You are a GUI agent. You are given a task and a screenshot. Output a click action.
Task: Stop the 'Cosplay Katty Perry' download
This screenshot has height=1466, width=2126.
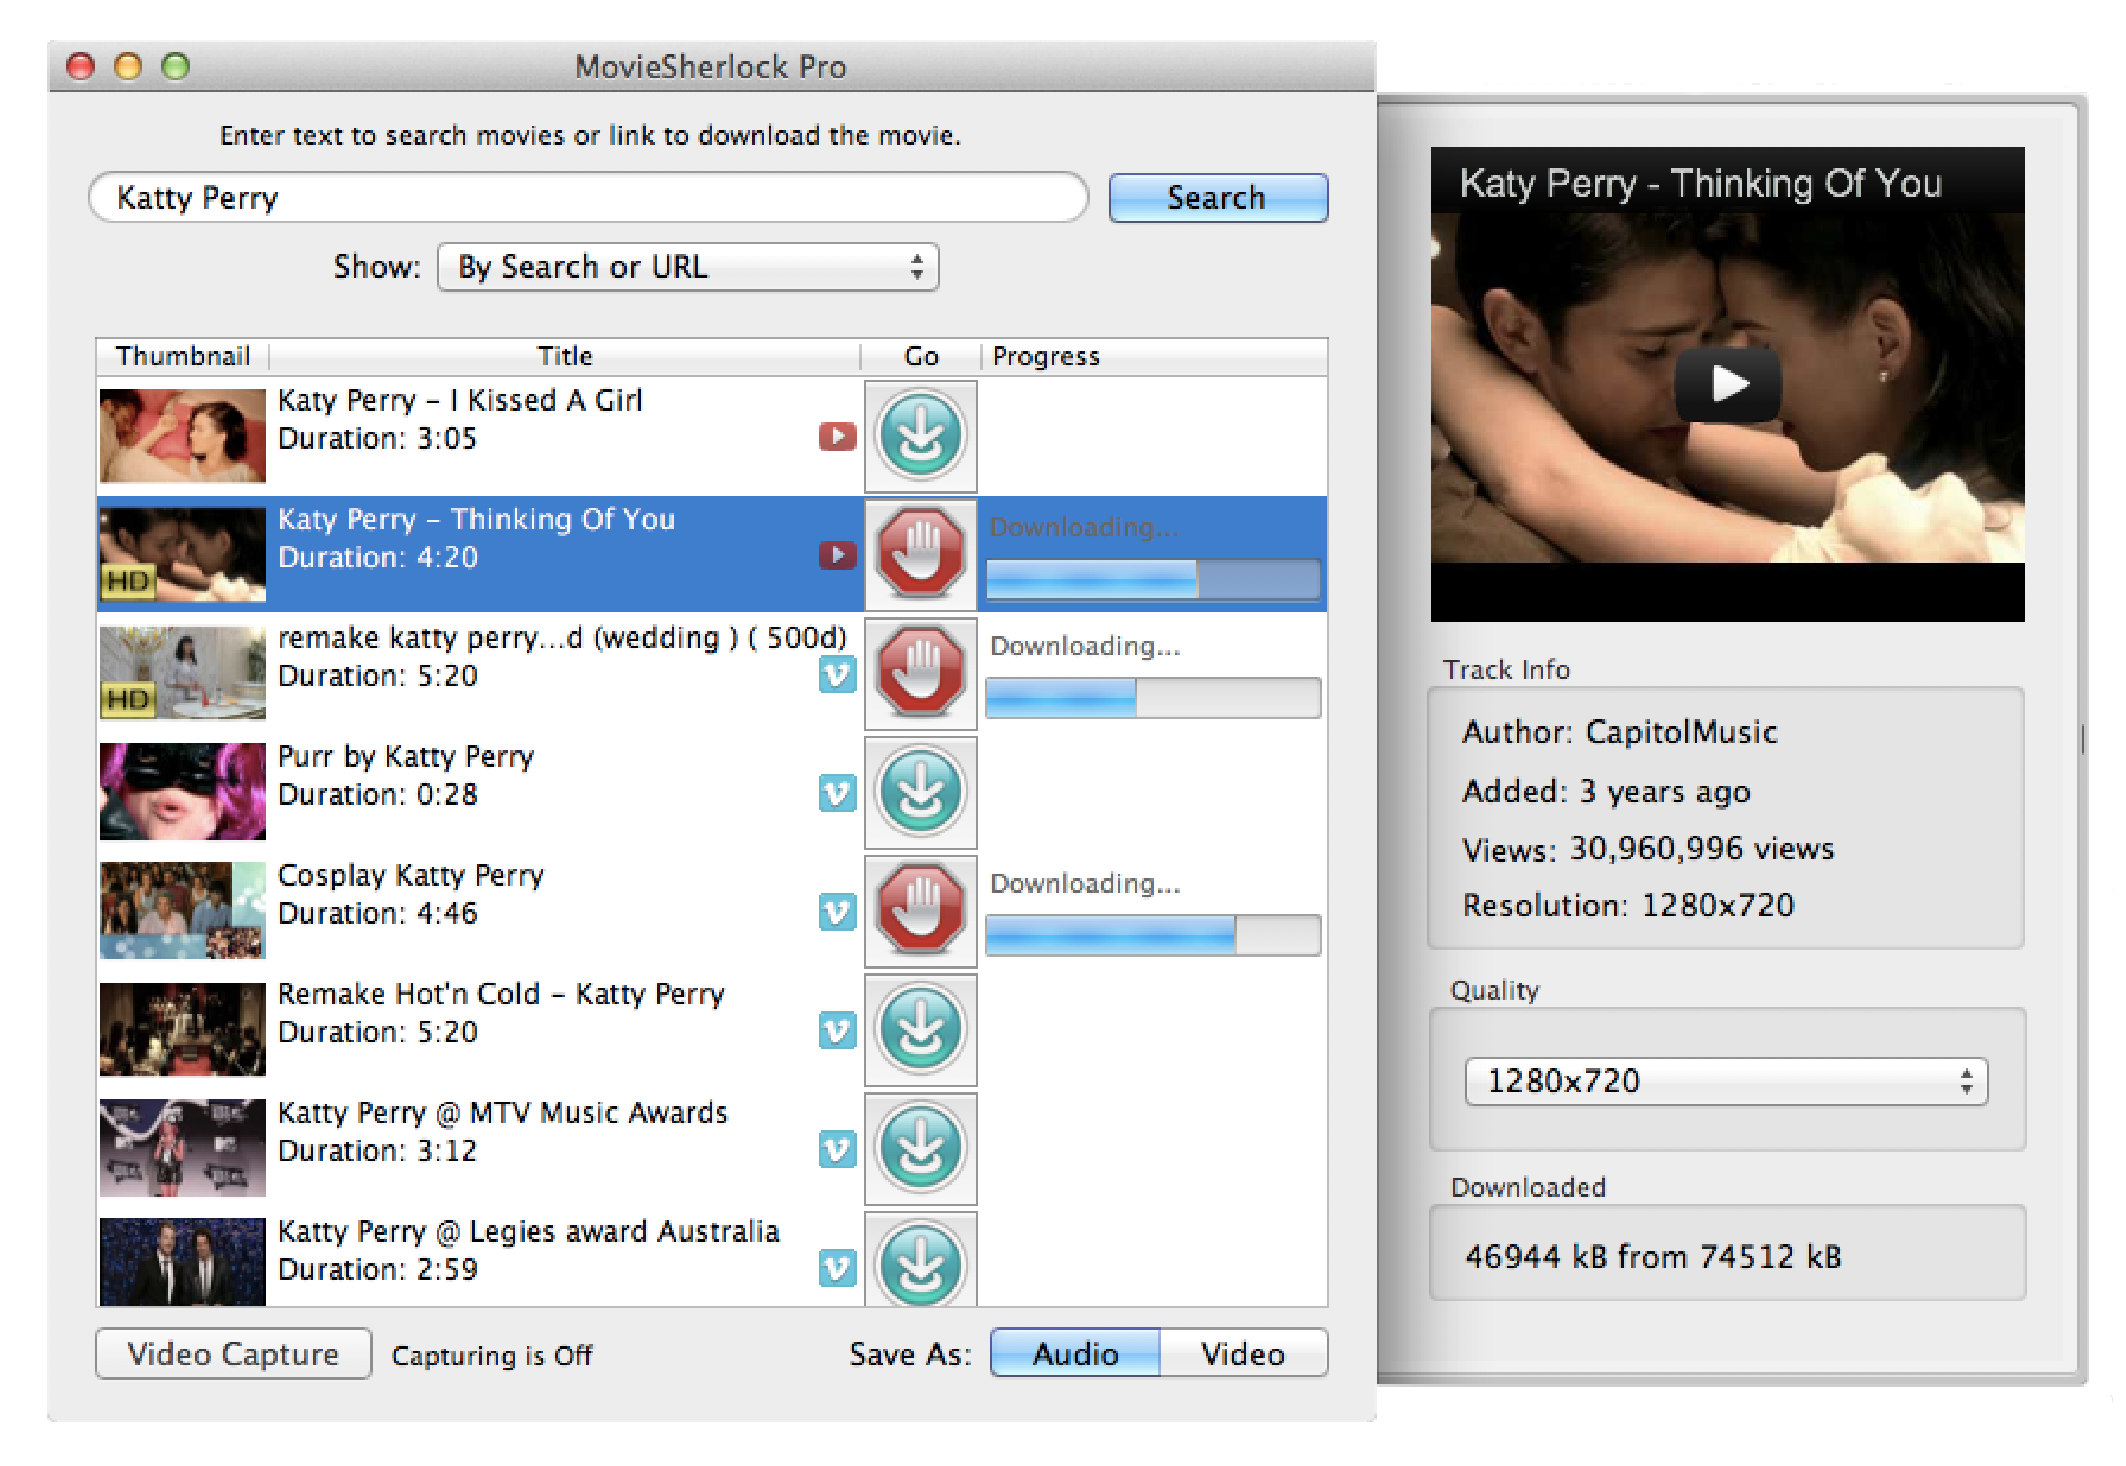(920, 910)
